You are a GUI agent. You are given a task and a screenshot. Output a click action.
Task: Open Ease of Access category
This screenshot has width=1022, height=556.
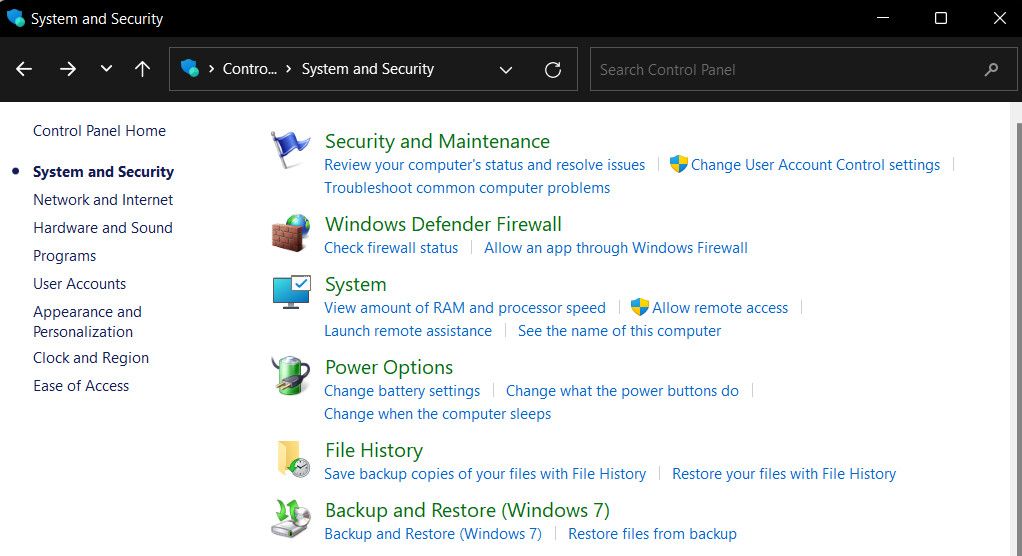pyautogui.click(x=81, y=386)
